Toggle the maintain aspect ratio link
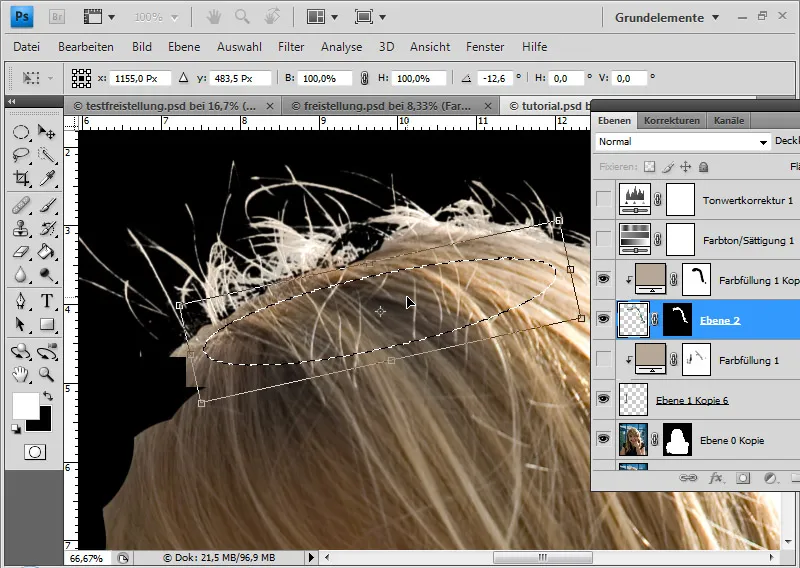 pos(364,78)
